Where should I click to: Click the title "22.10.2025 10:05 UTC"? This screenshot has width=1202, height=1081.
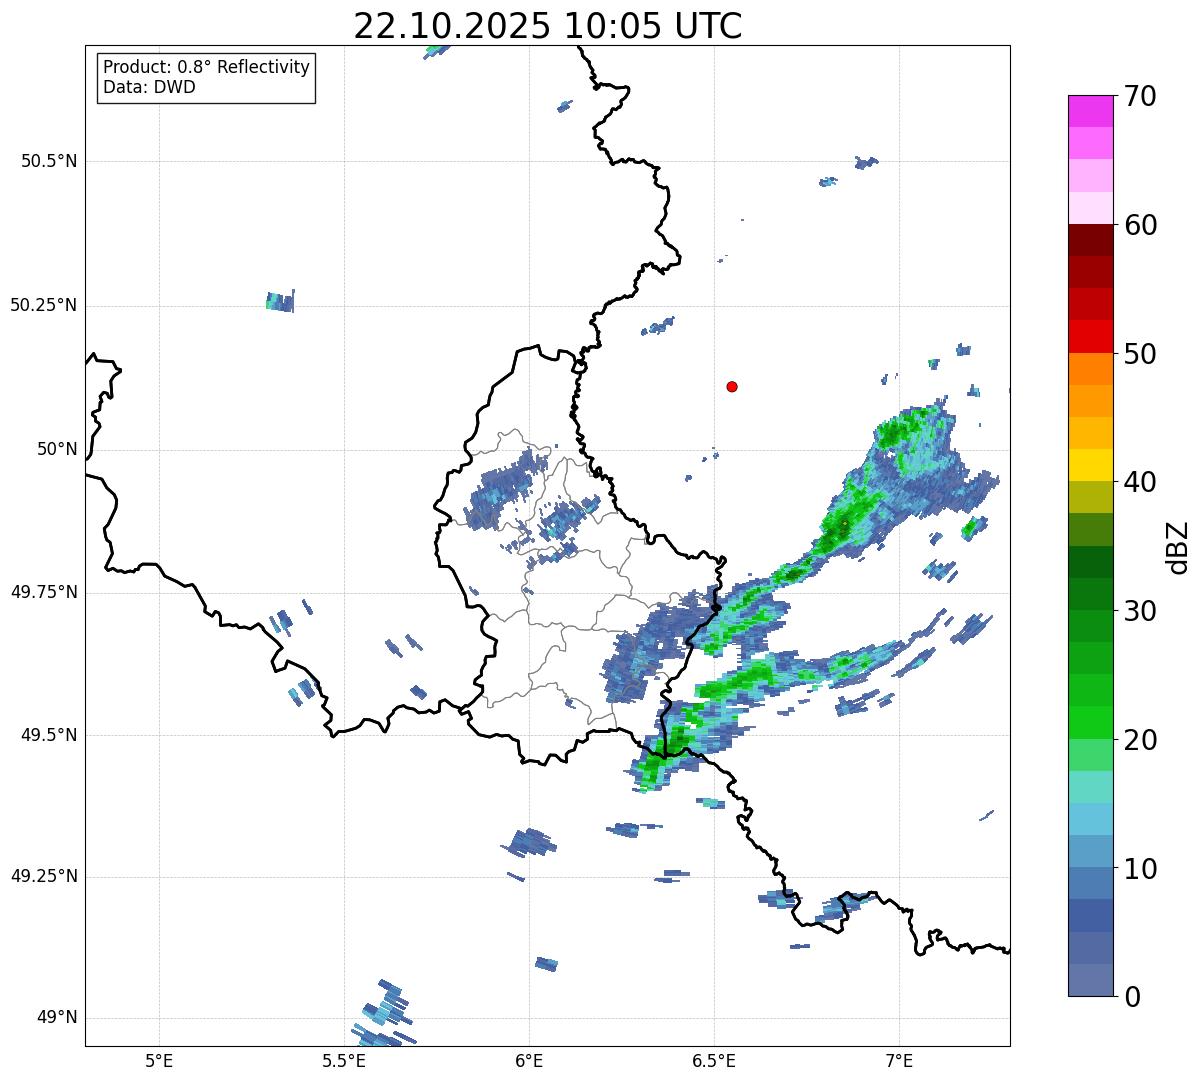click(548, 26)
